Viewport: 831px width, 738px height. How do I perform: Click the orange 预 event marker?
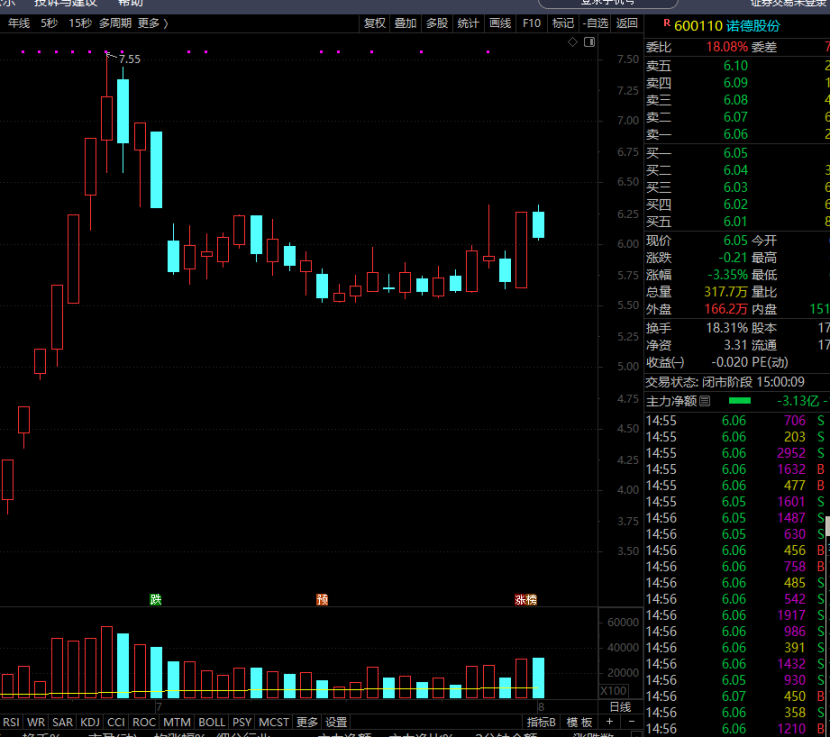pos(322,599)
